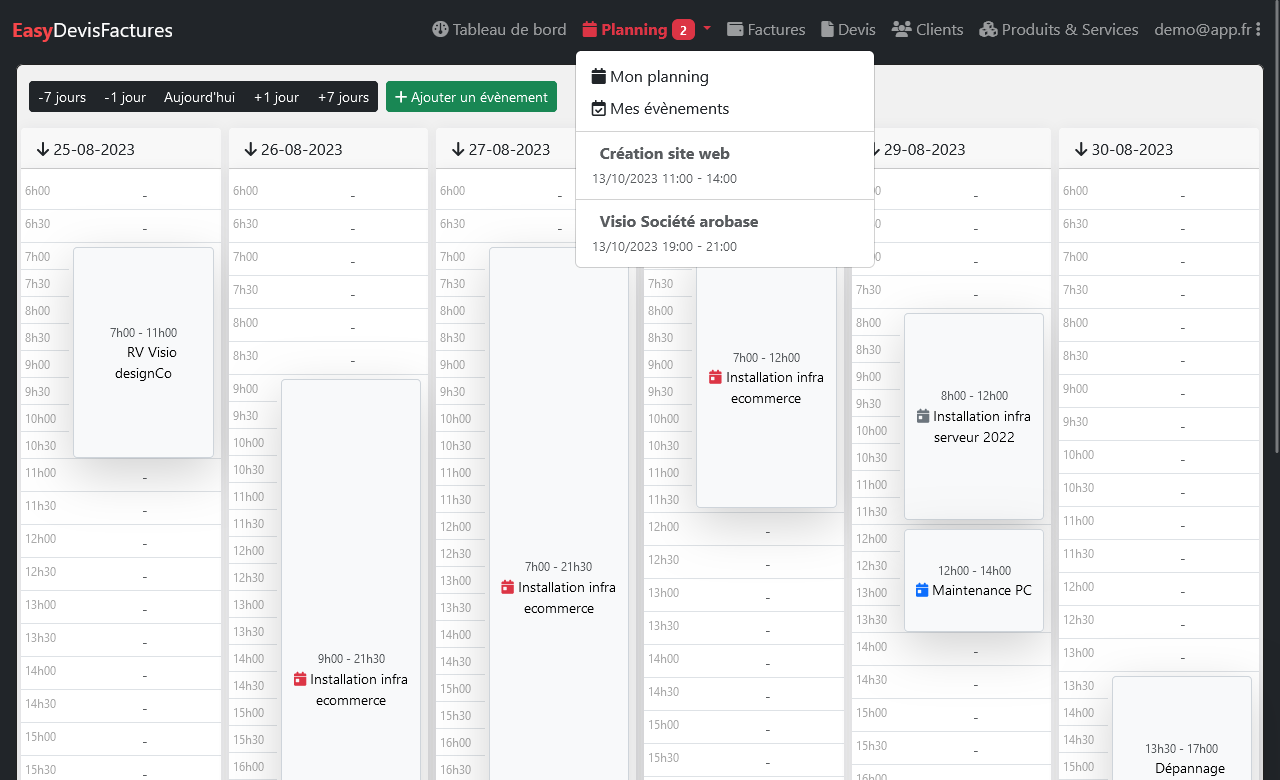This screenshot has width=1280, height=780.
Task: Click the 30-08-2023 column header
Action: tap(1159, 149)
